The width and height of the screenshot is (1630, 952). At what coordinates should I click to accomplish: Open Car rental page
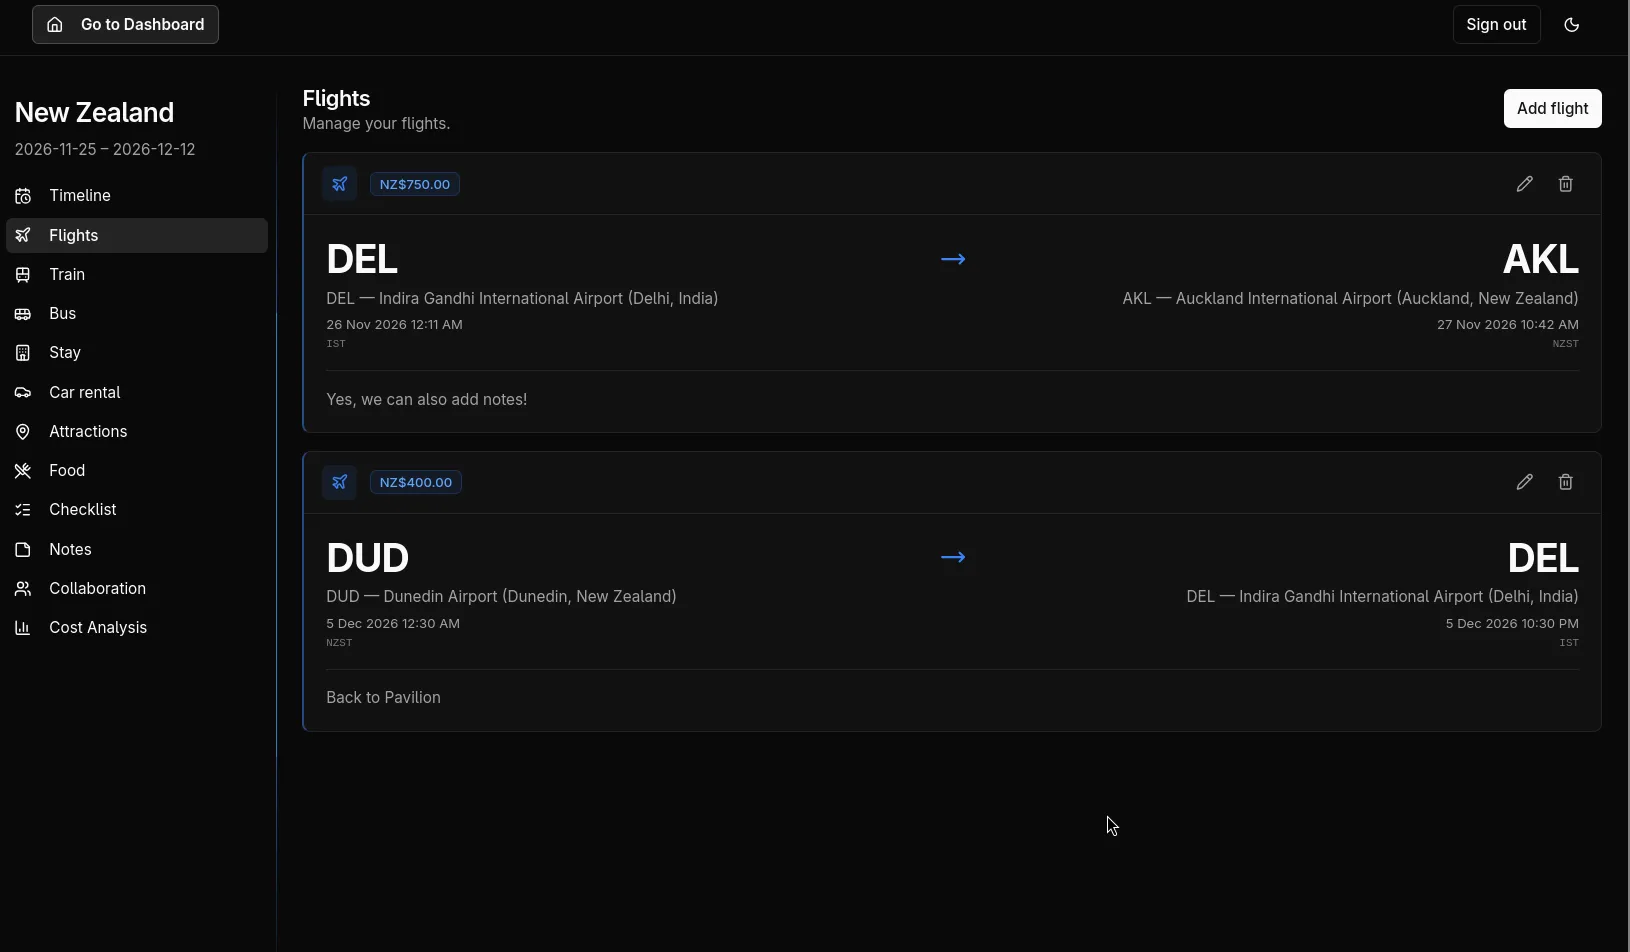[84, 393]
